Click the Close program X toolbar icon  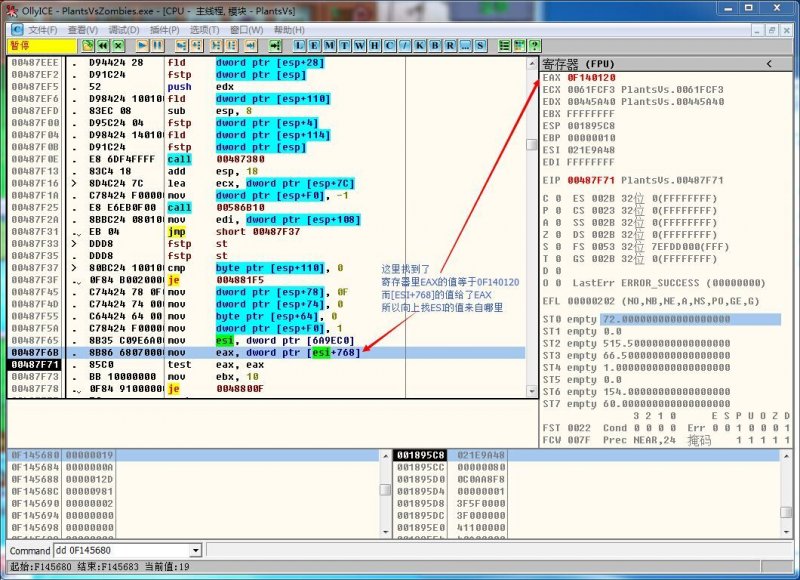[118, 46]
